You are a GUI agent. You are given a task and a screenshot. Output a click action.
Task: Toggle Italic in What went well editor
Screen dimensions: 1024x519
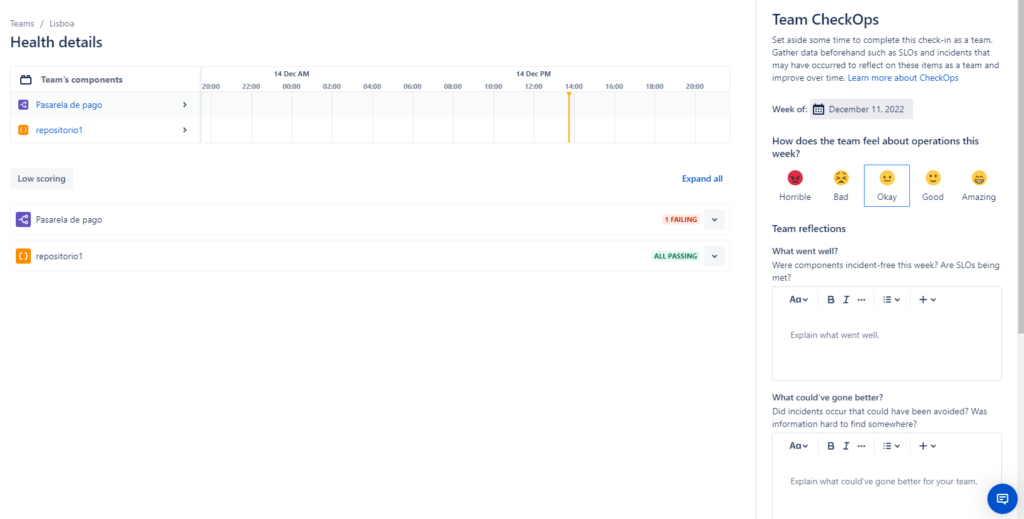point(846,300)
